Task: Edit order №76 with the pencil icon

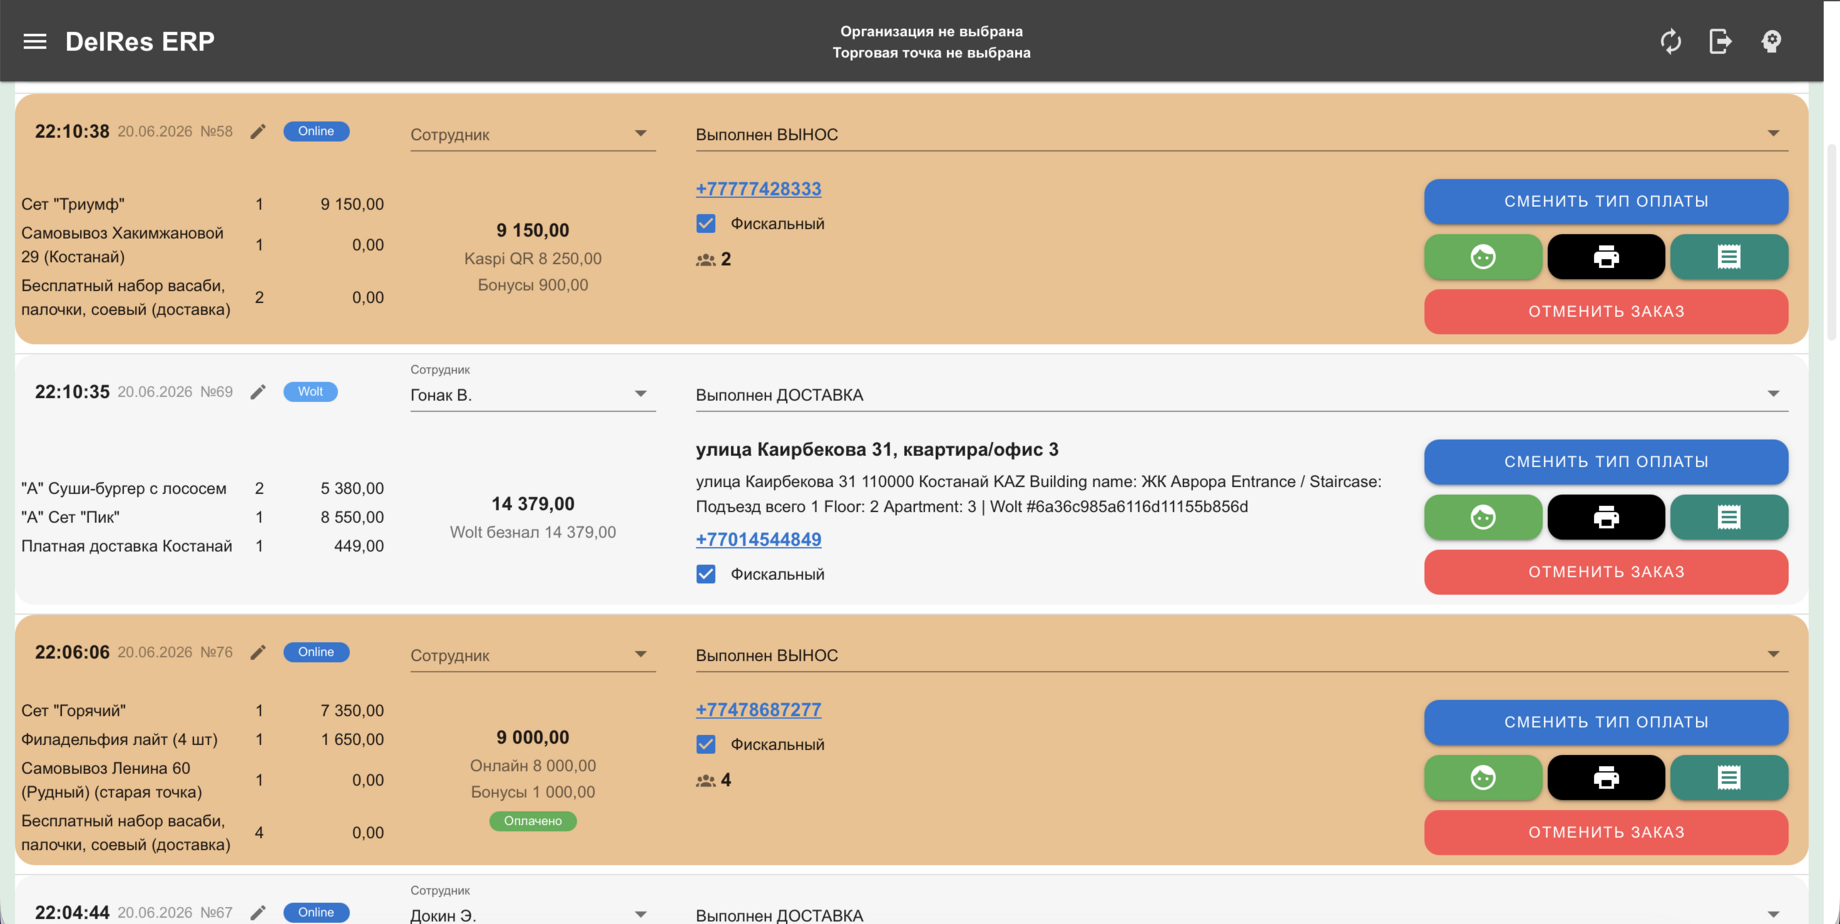Action: tap(258, 652)
